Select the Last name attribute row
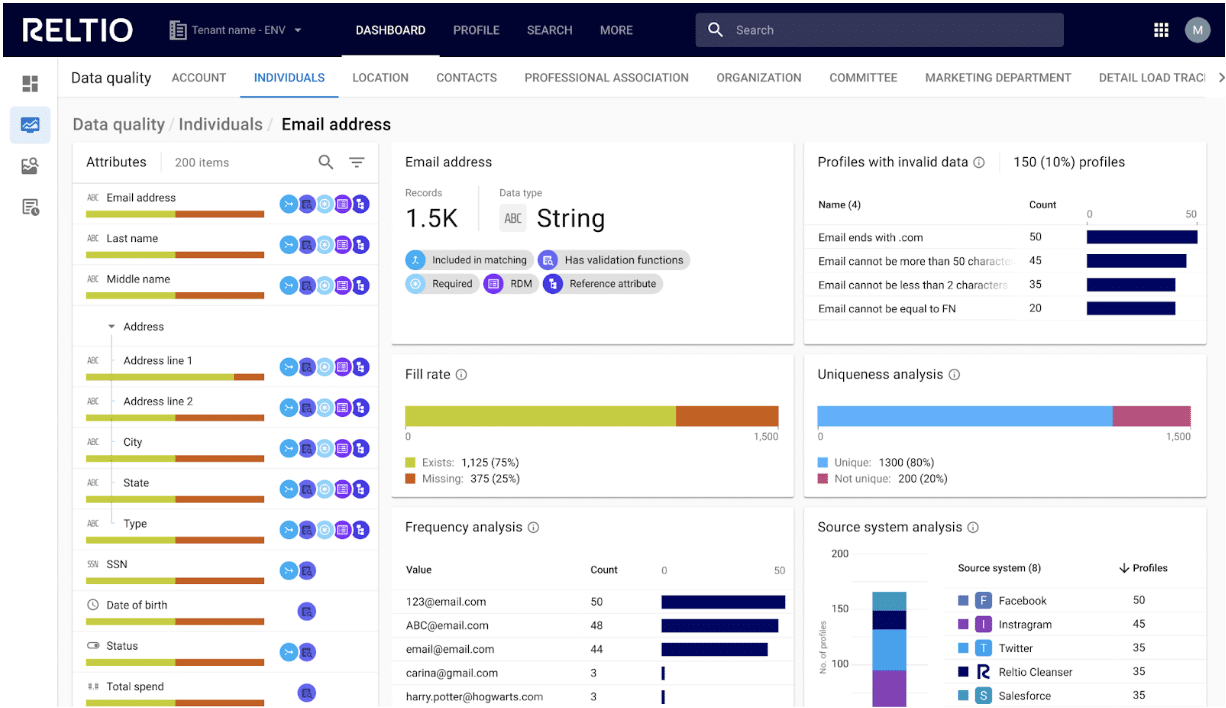Screen dimensions: 1226x708 point(226,245)
